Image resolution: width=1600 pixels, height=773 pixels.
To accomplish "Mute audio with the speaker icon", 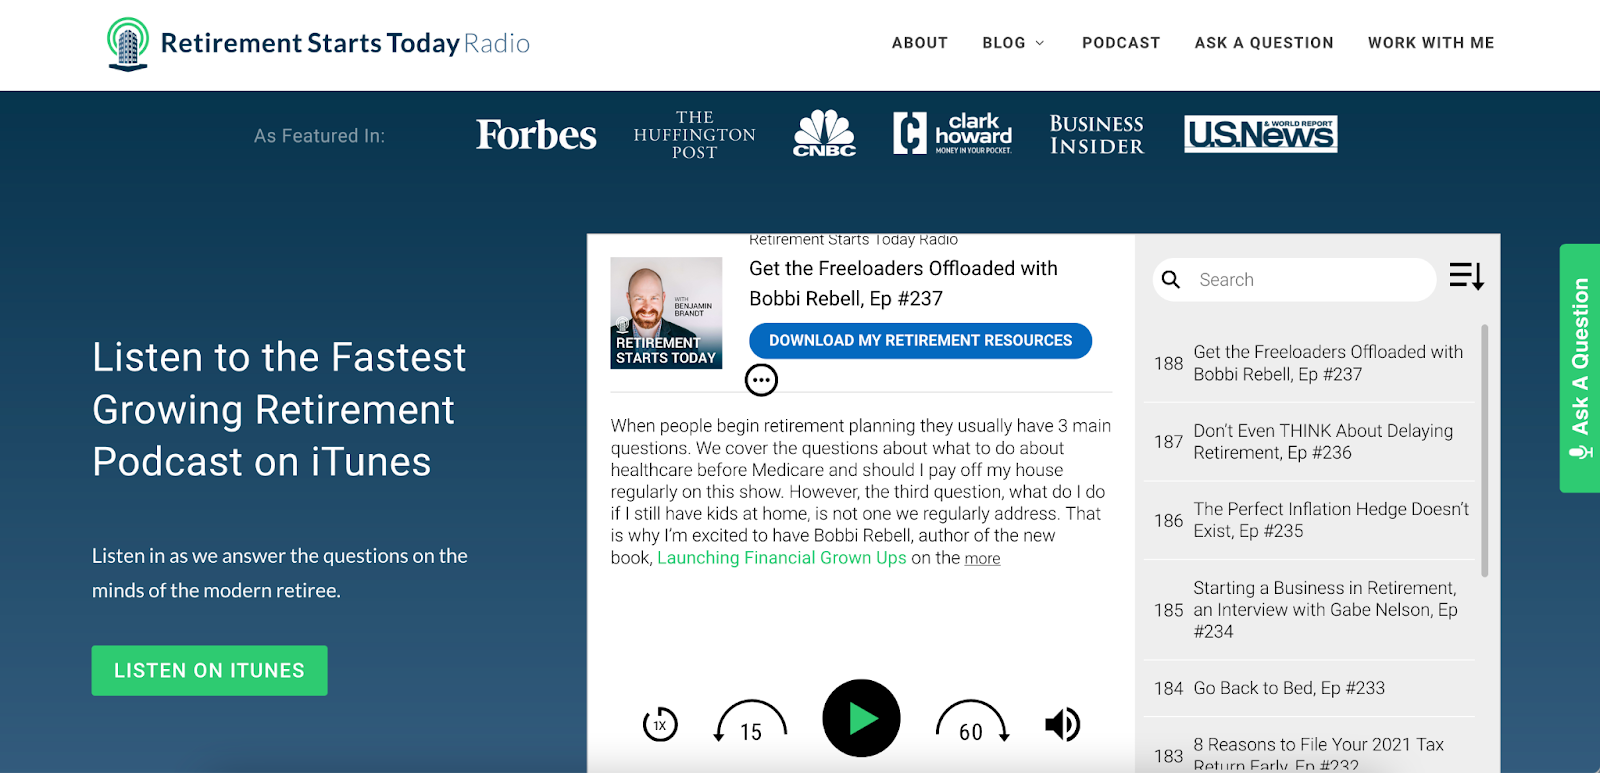I will click(1063, 724).
